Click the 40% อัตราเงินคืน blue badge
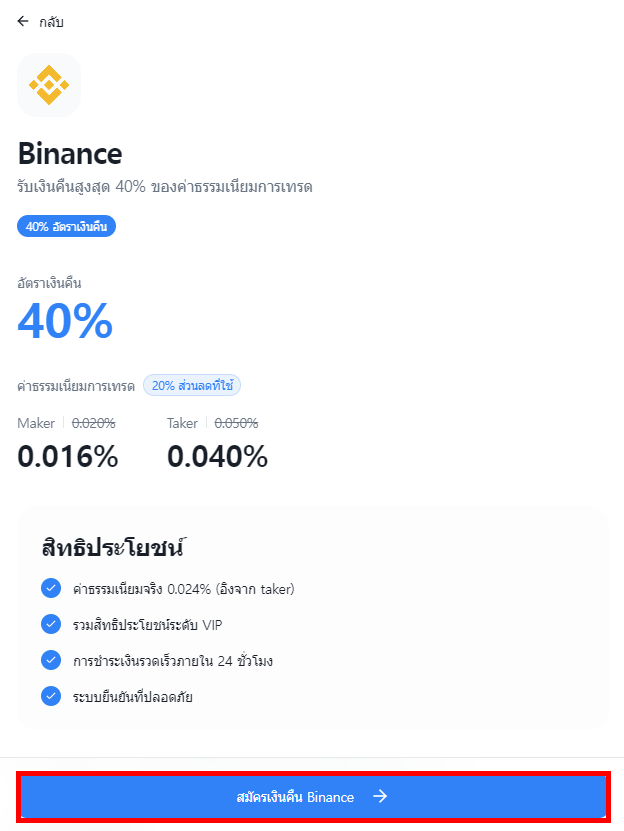The width and height of the screenshot is (624, 831). click(x=67, y=227)
